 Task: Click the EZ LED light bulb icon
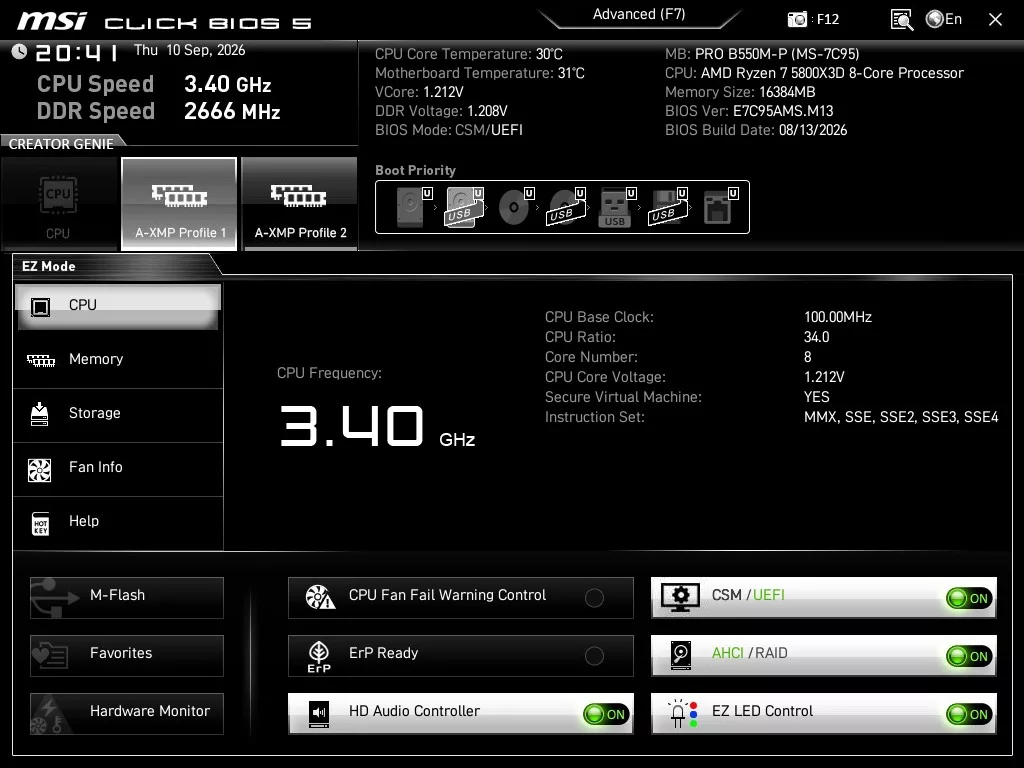(682, 714)
